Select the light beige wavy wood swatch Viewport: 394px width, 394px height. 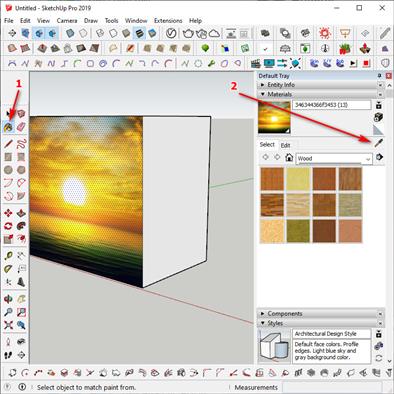(298, 205)
